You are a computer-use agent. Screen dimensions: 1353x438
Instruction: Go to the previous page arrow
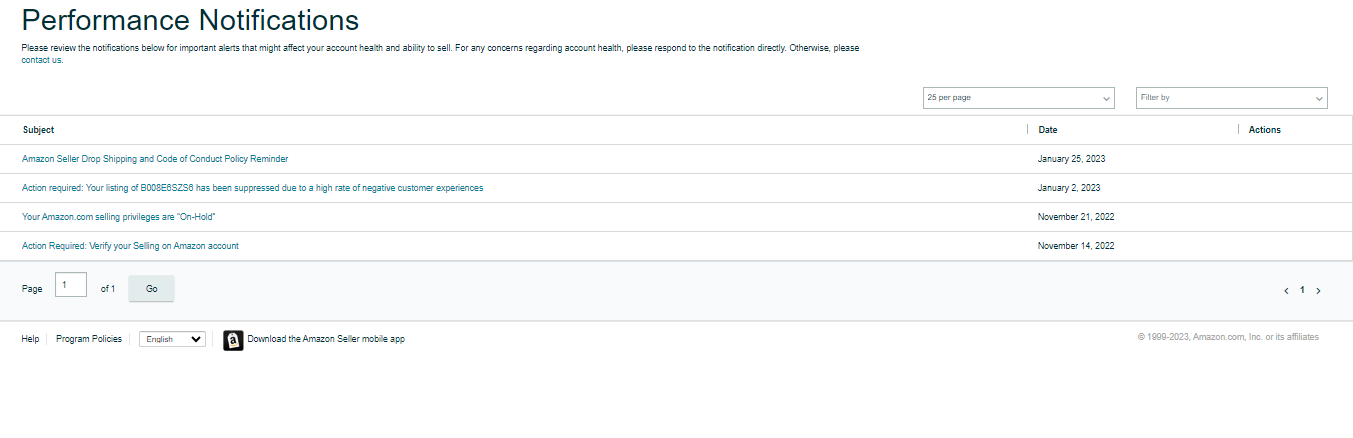[1286, 291]
